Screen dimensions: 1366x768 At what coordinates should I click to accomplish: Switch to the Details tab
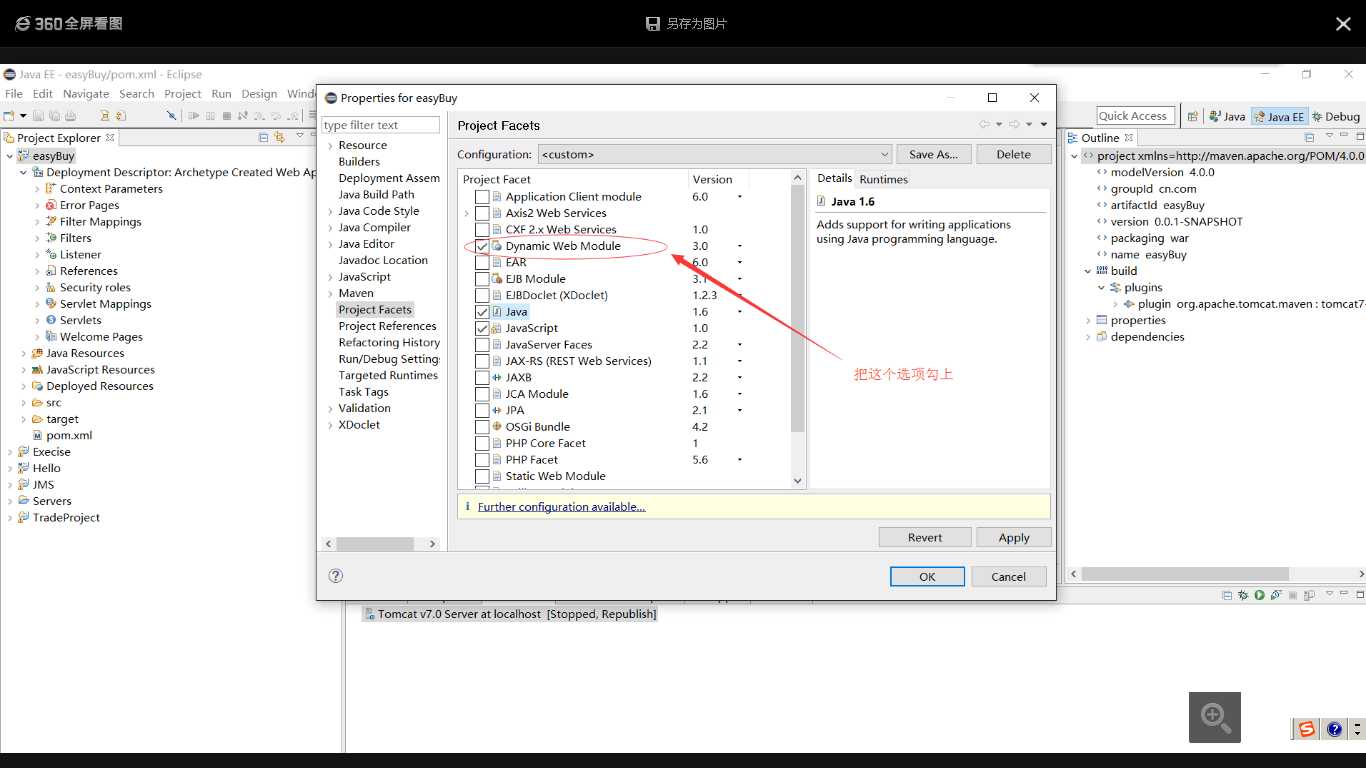(x=834, y=179)
